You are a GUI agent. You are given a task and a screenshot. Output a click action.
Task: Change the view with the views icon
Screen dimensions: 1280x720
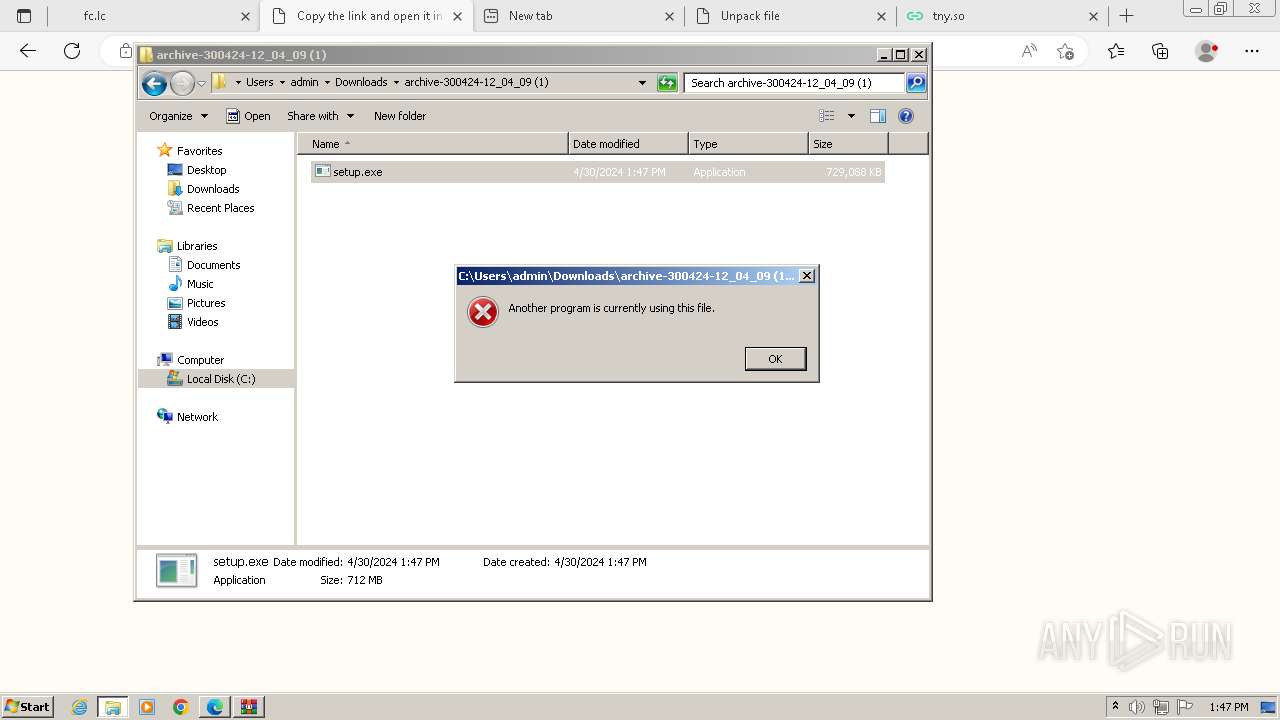(827, 116)
